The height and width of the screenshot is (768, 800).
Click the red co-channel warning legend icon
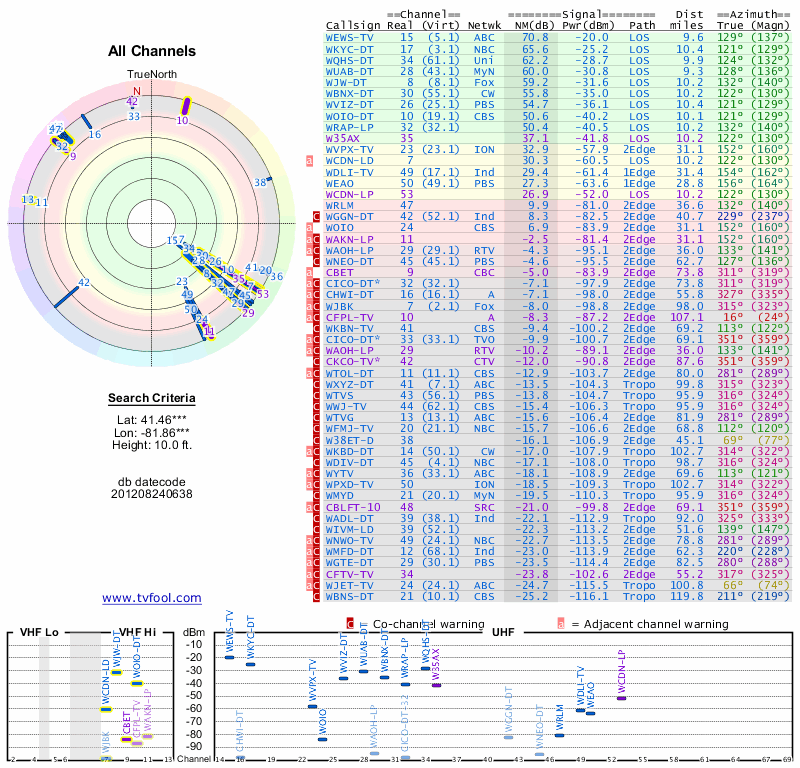(350, 624)
